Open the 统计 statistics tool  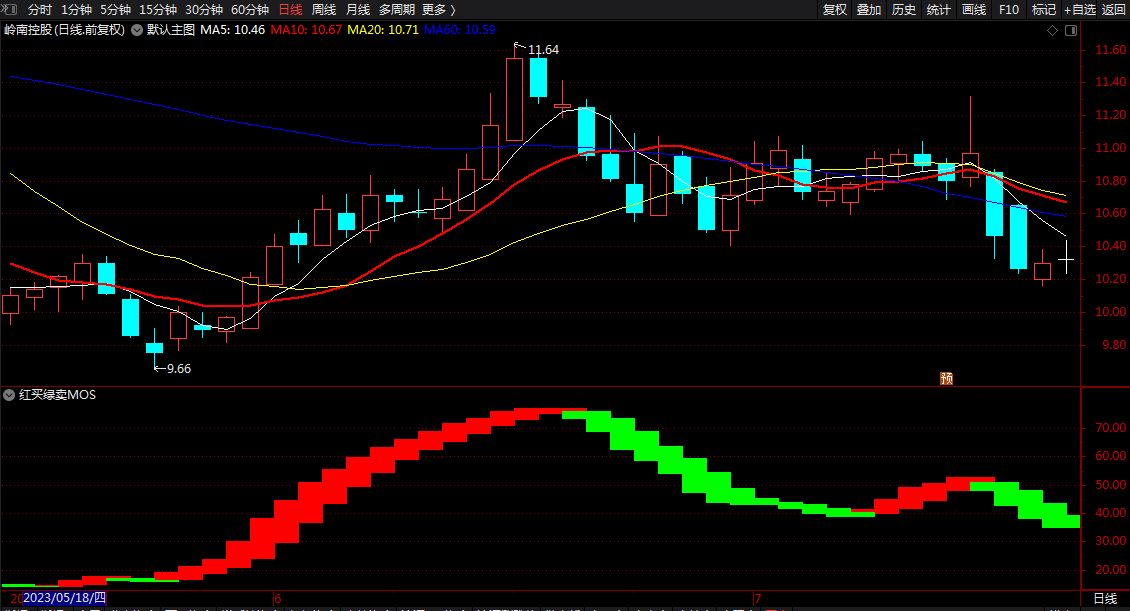tap(938, 9)
